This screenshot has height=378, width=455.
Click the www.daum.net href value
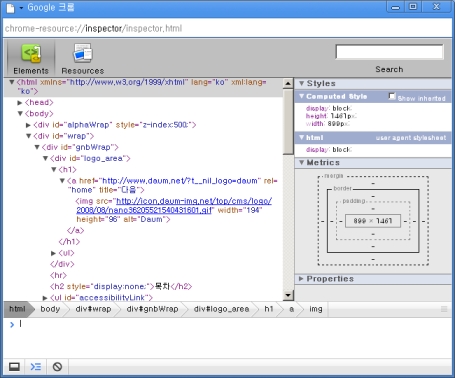[x=180, y=181]
